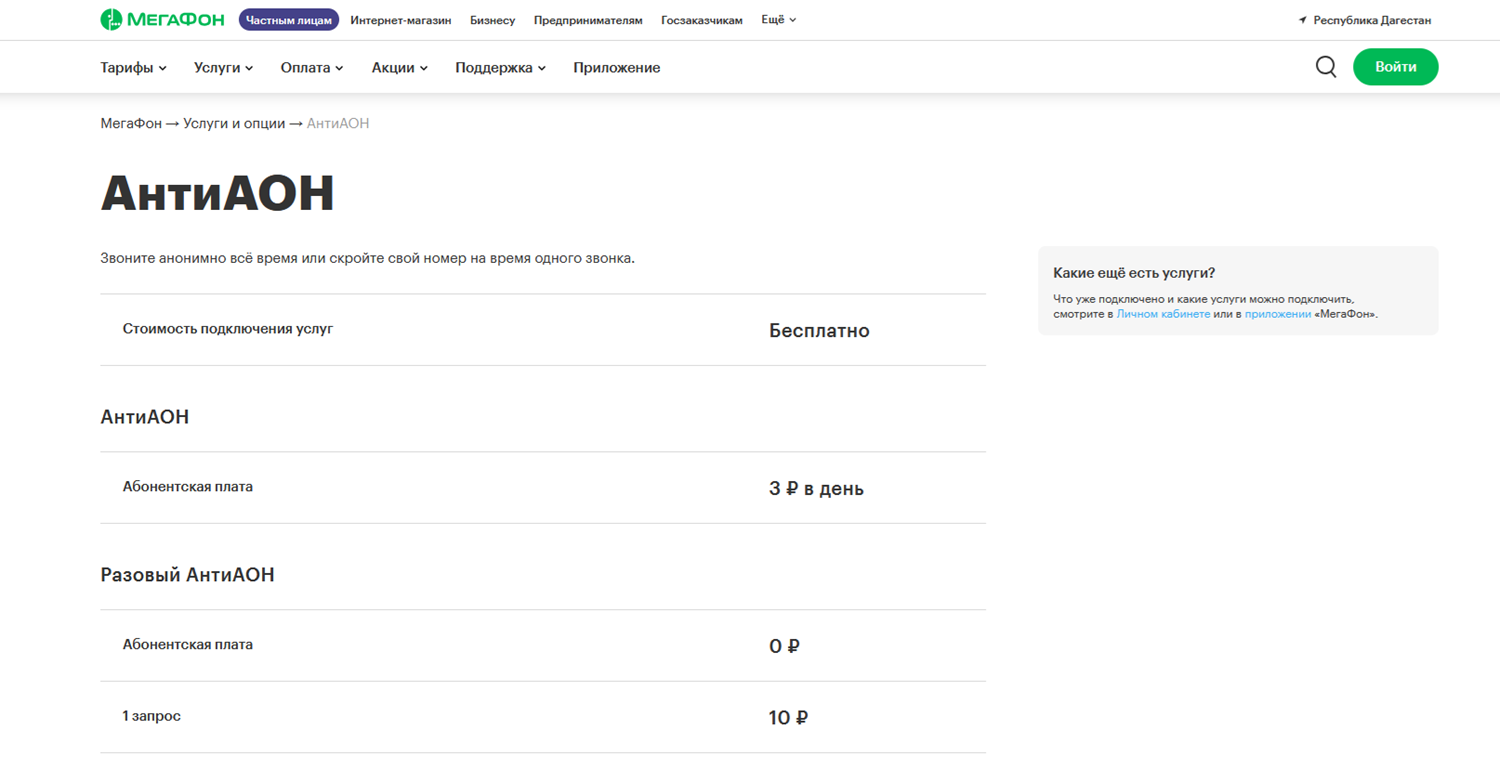
Task: Go to Бизнесу section
Action: [x=493, y=20]
